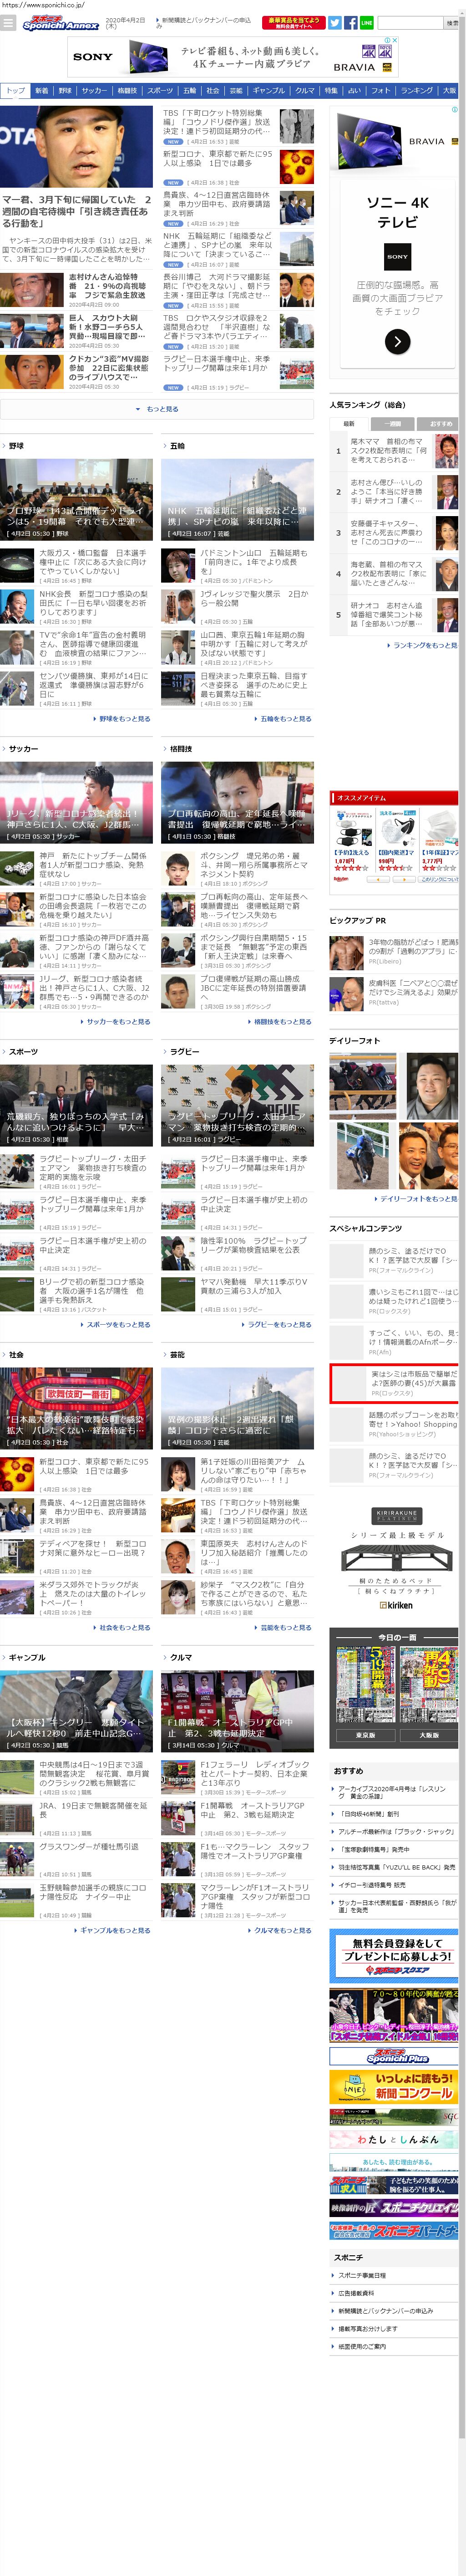This screenshot has height=2576, width=466.
Task: Switch ranking to 一週間 tab
Action: pyautogui.click(x=393, y=424)
